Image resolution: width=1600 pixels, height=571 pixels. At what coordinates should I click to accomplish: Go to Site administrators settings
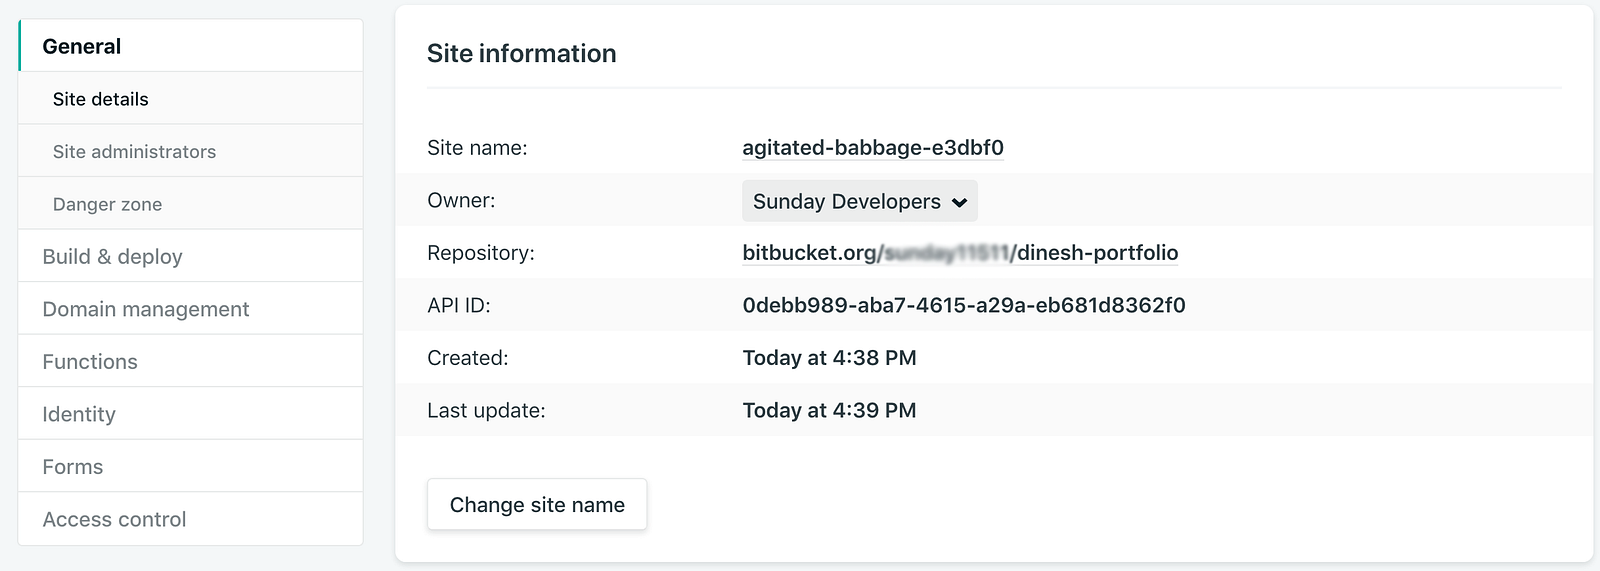click(134, 151)
